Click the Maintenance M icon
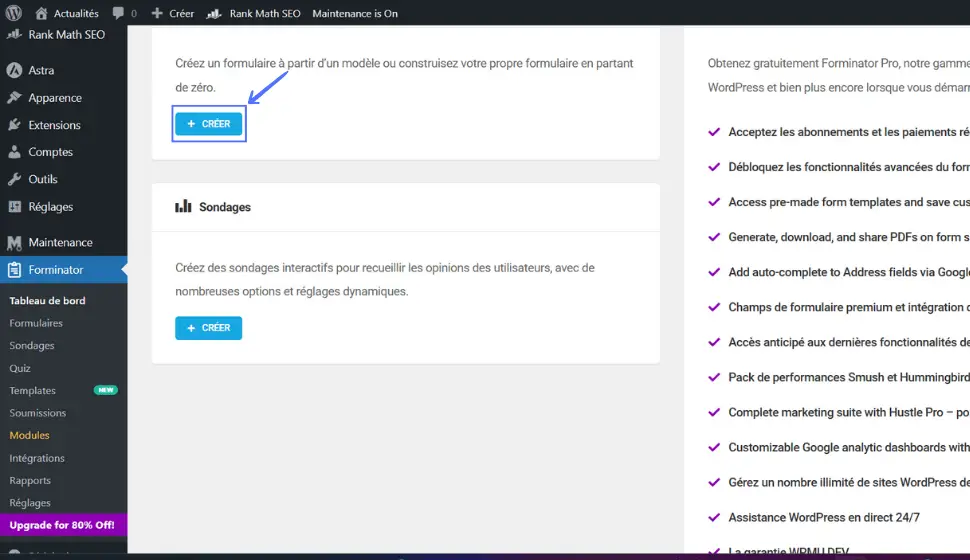 point(14,243)
